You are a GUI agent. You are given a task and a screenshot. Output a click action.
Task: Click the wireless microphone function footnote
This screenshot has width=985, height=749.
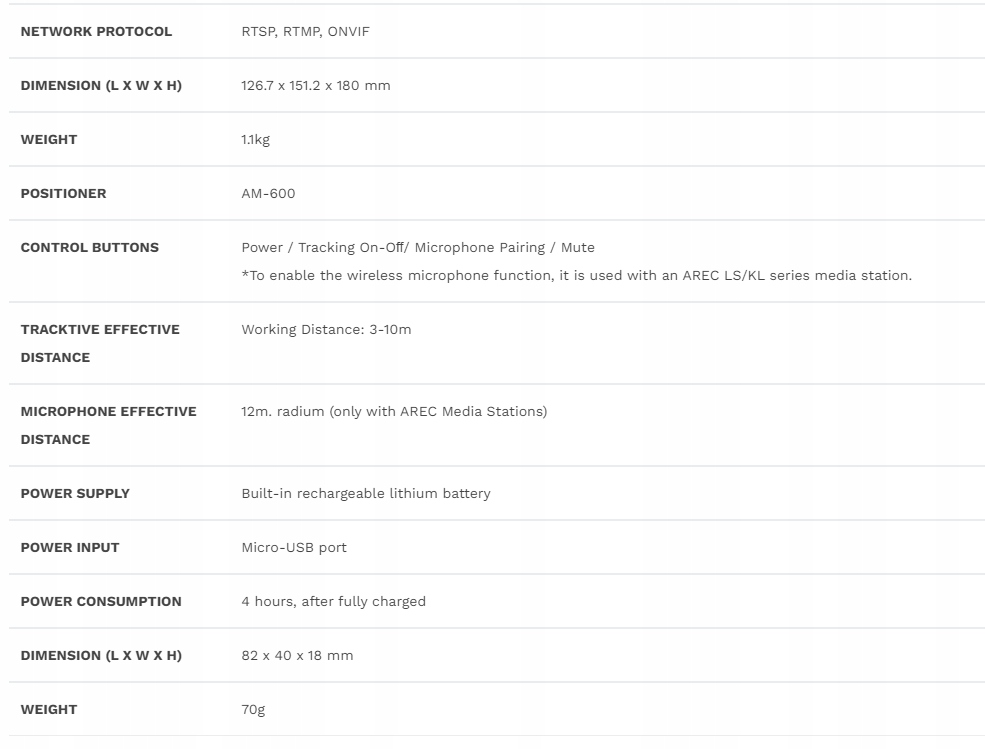coord(576,275)
